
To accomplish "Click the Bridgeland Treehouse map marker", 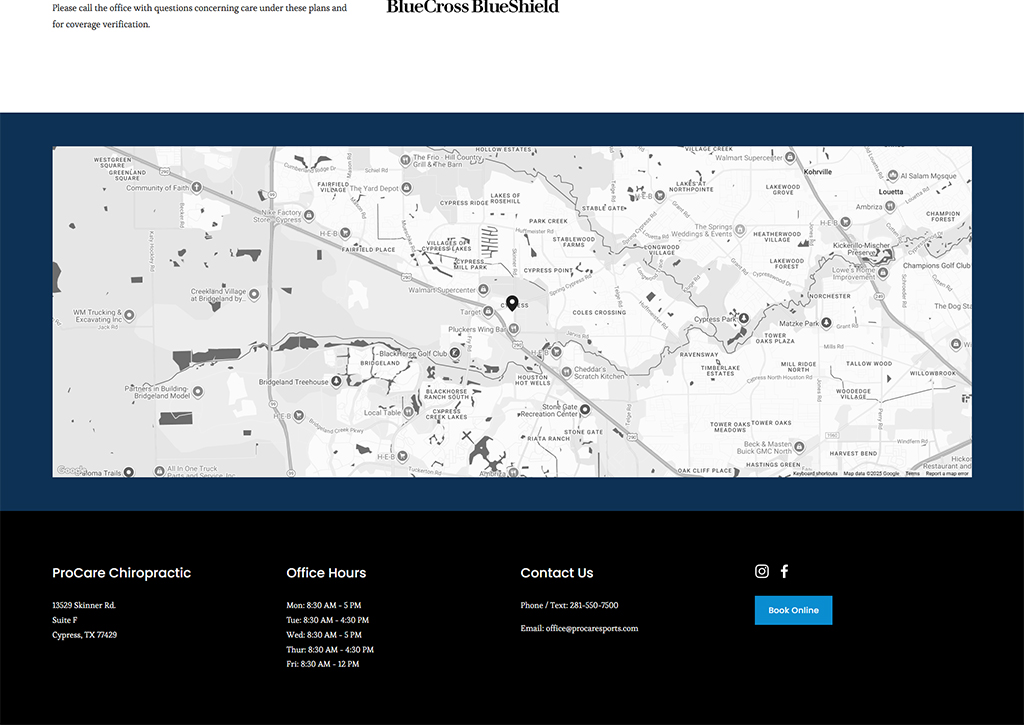I will coord(336,382).
